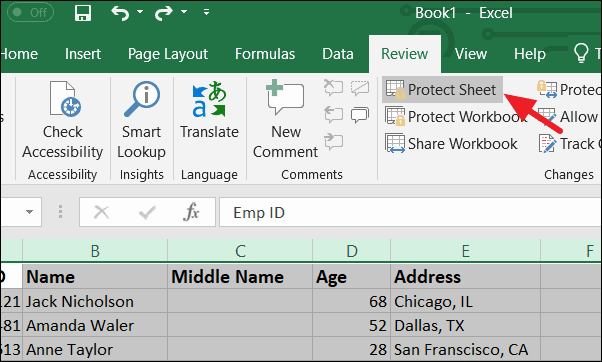
Task: Switch to the Insert tab
Action: click(x=83, y=54)
